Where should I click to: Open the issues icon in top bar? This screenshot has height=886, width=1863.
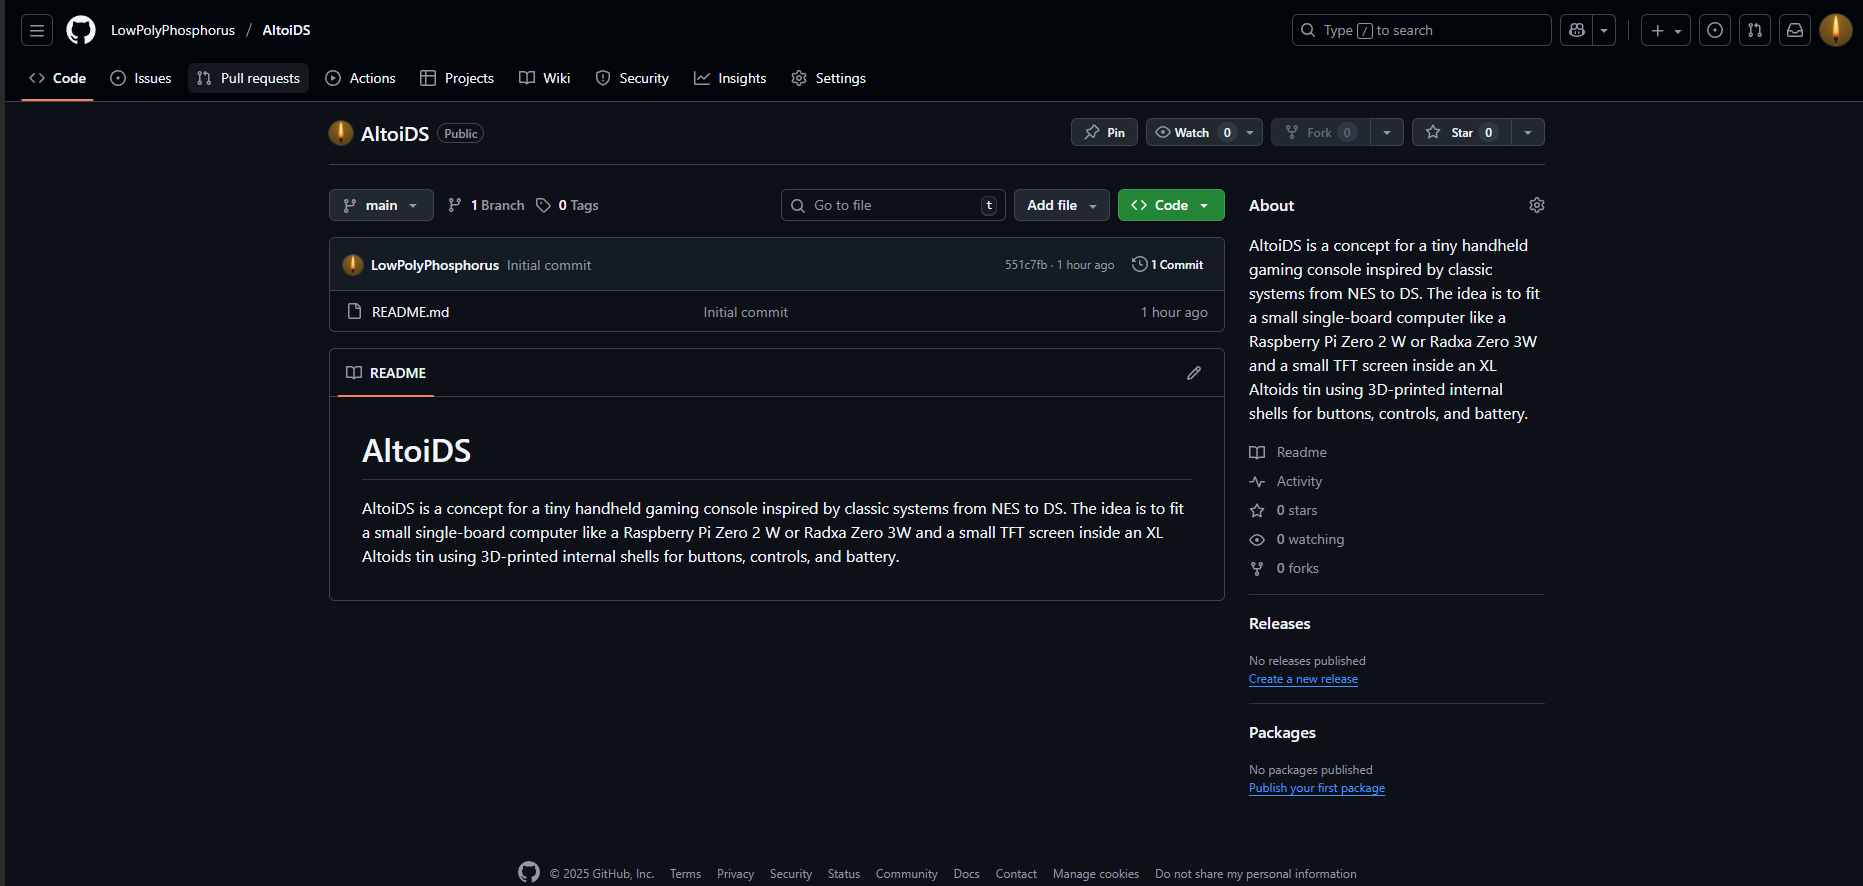pyautogui.click(x=1715, y=31)
